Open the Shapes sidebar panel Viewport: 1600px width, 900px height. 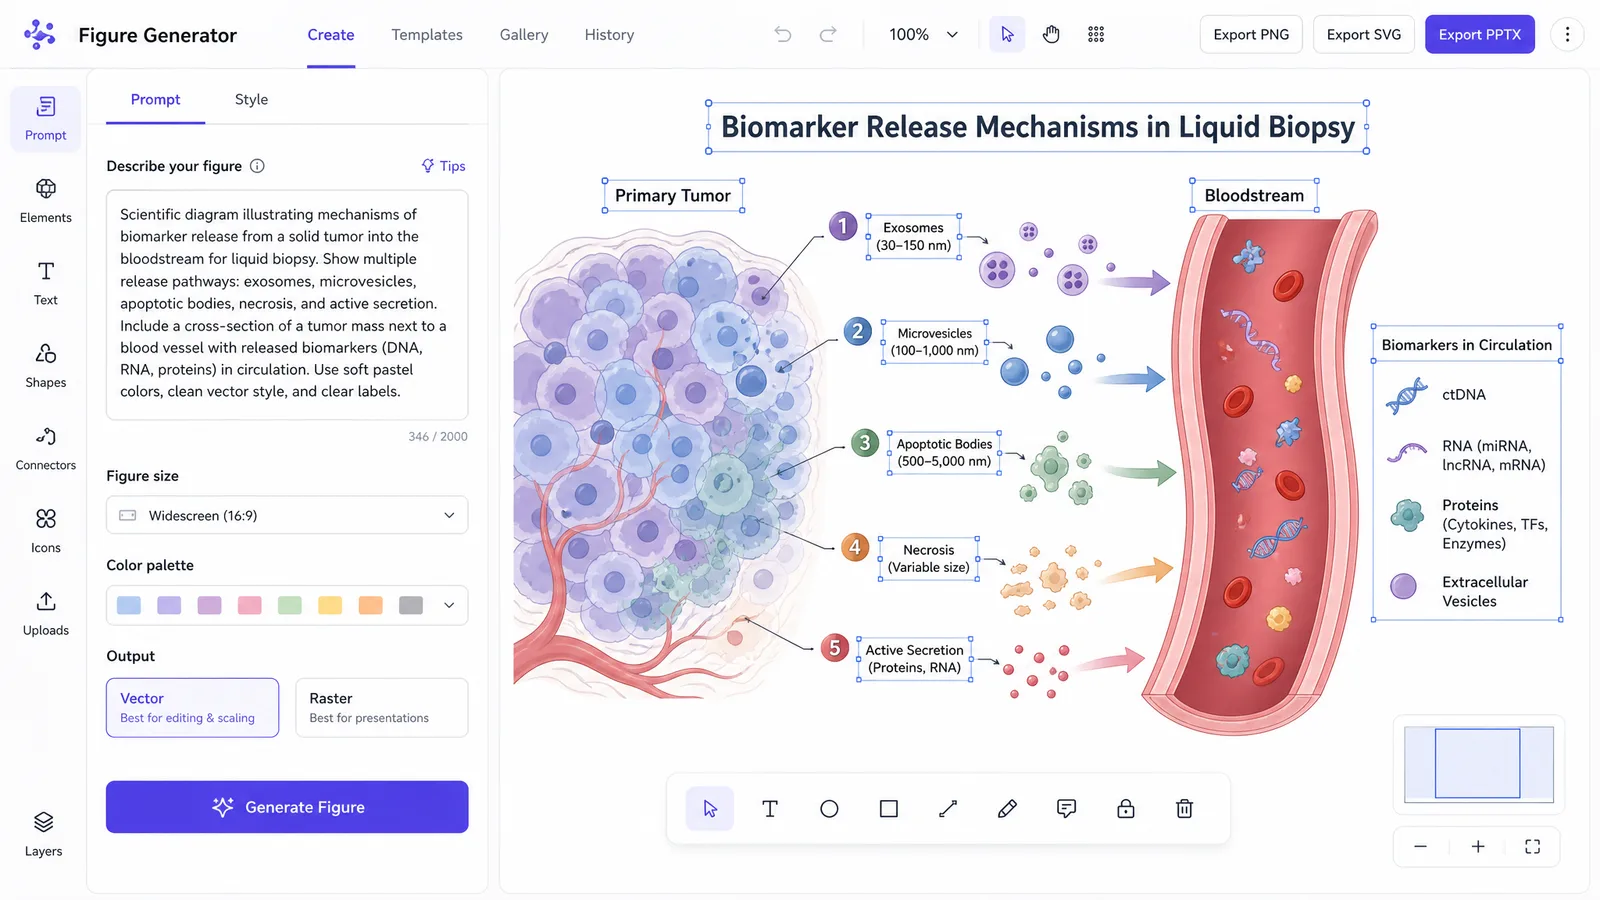click(46, 366)
